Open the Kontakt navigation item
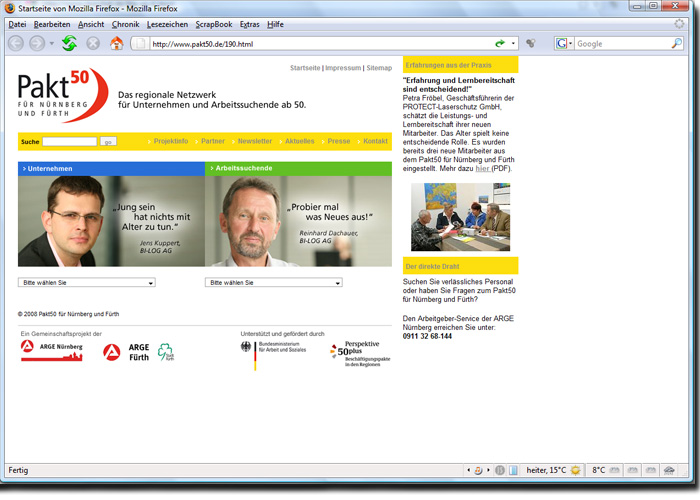 click(375, 141)
